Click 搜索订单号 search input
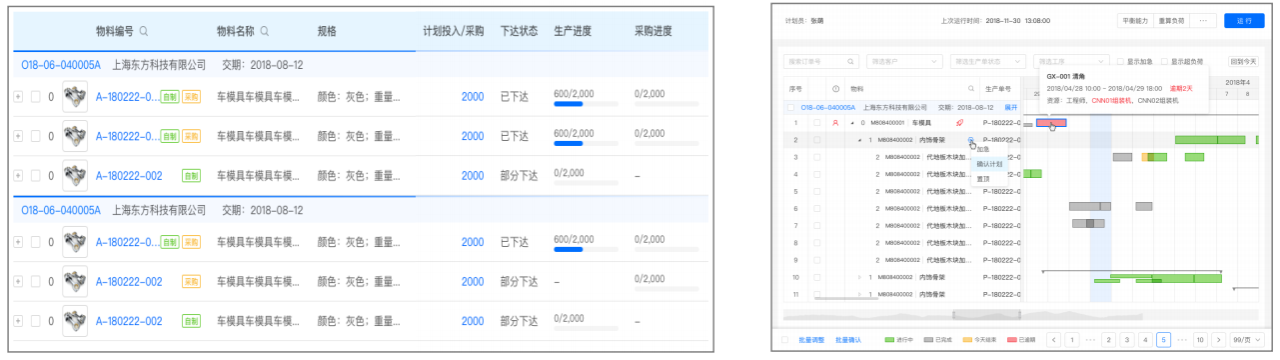The height and width of the screenshot is (360, 1280). [820, 61]
